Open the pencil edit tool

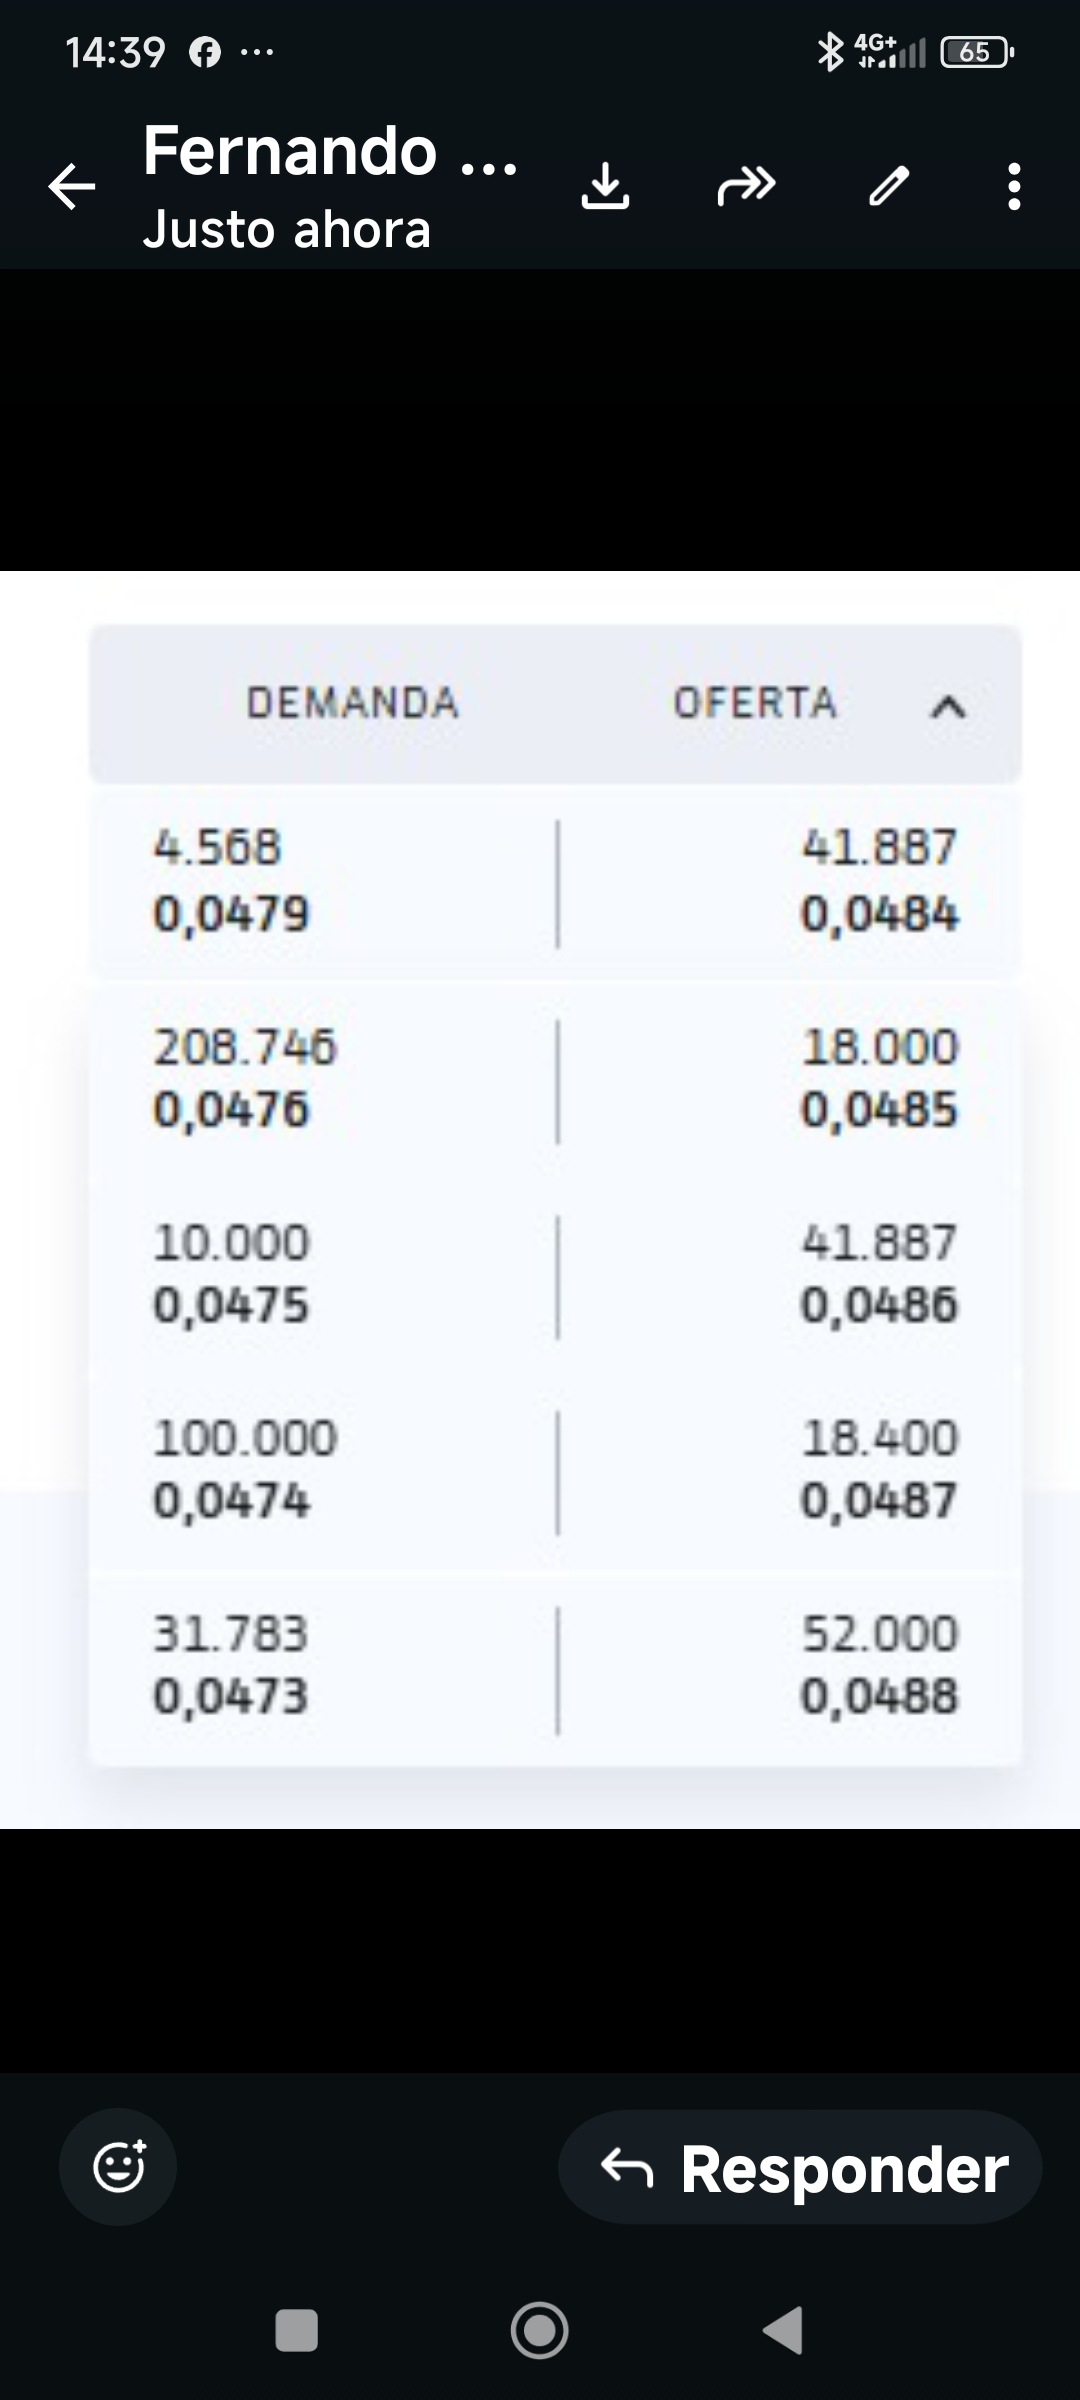pyautogui.click(x=888, y=187)
